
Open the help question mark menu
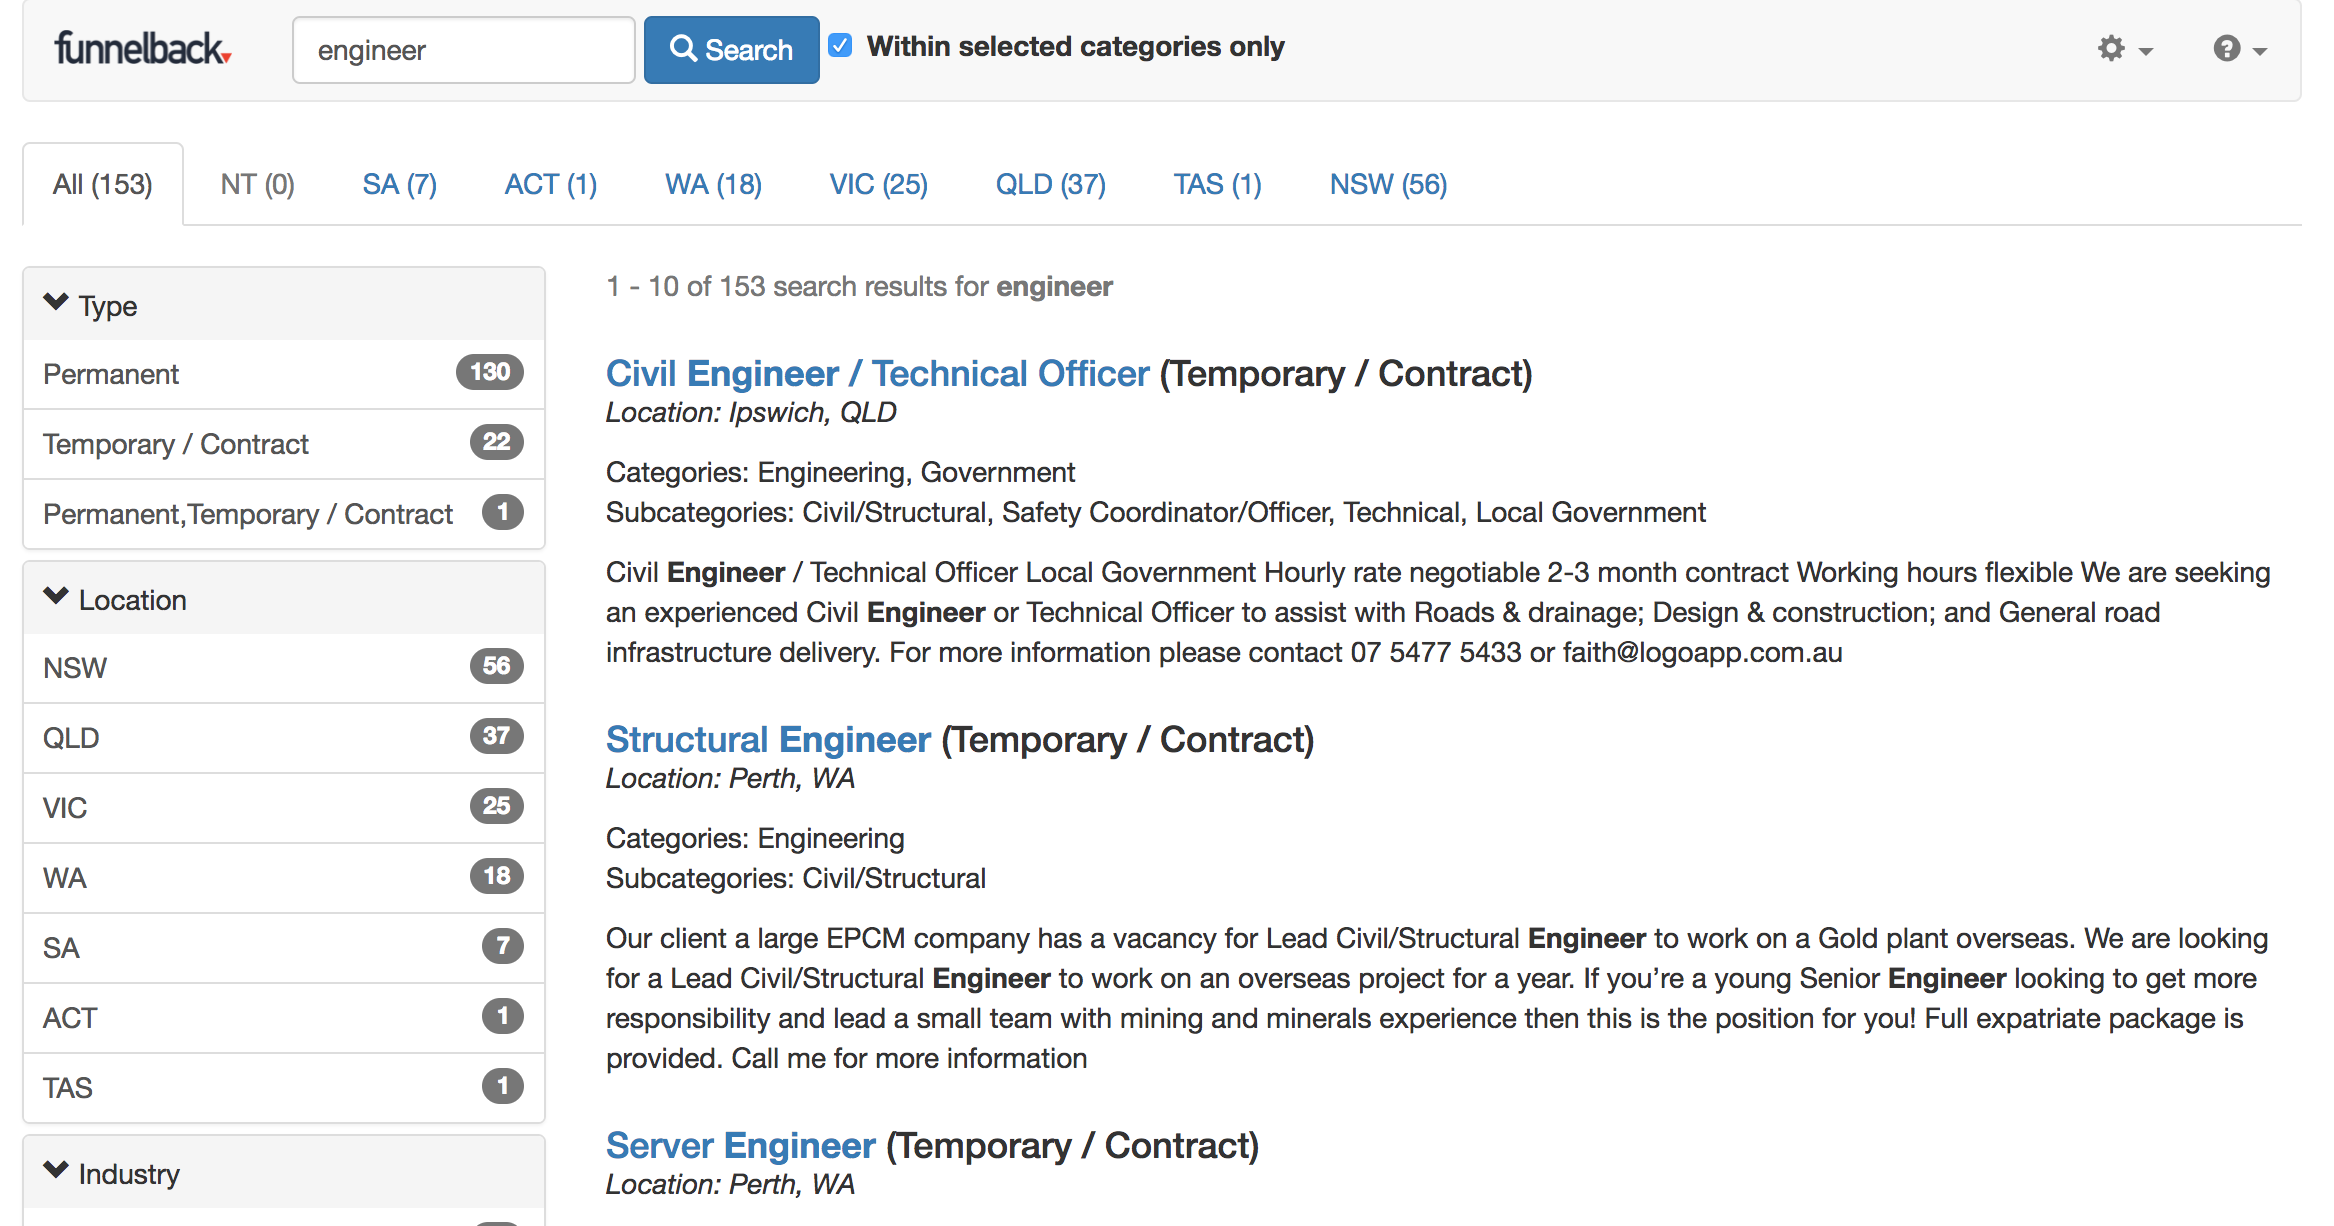point(2238,49)
